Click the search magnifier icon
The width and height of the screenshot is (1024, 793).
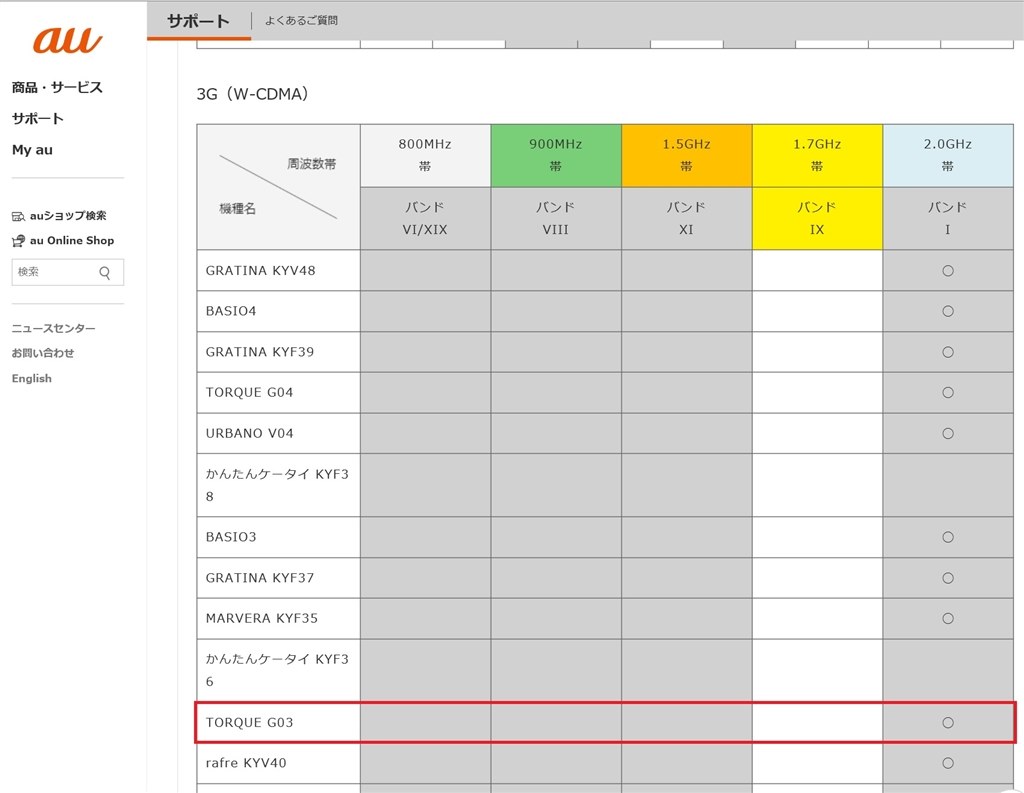tap(104, 272)
